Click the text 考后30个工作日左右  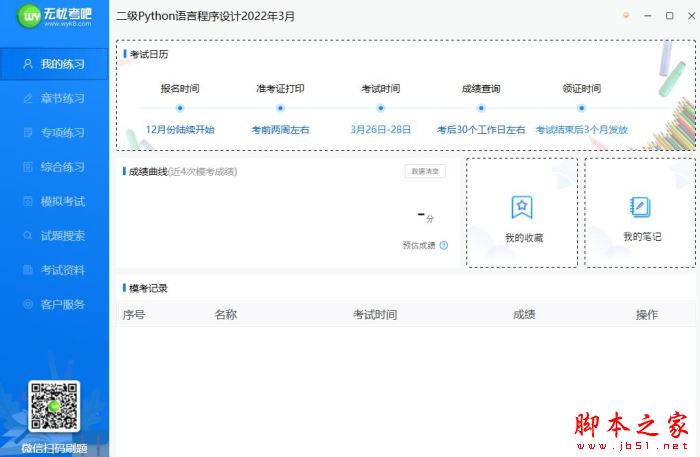(x=481, y=130)
